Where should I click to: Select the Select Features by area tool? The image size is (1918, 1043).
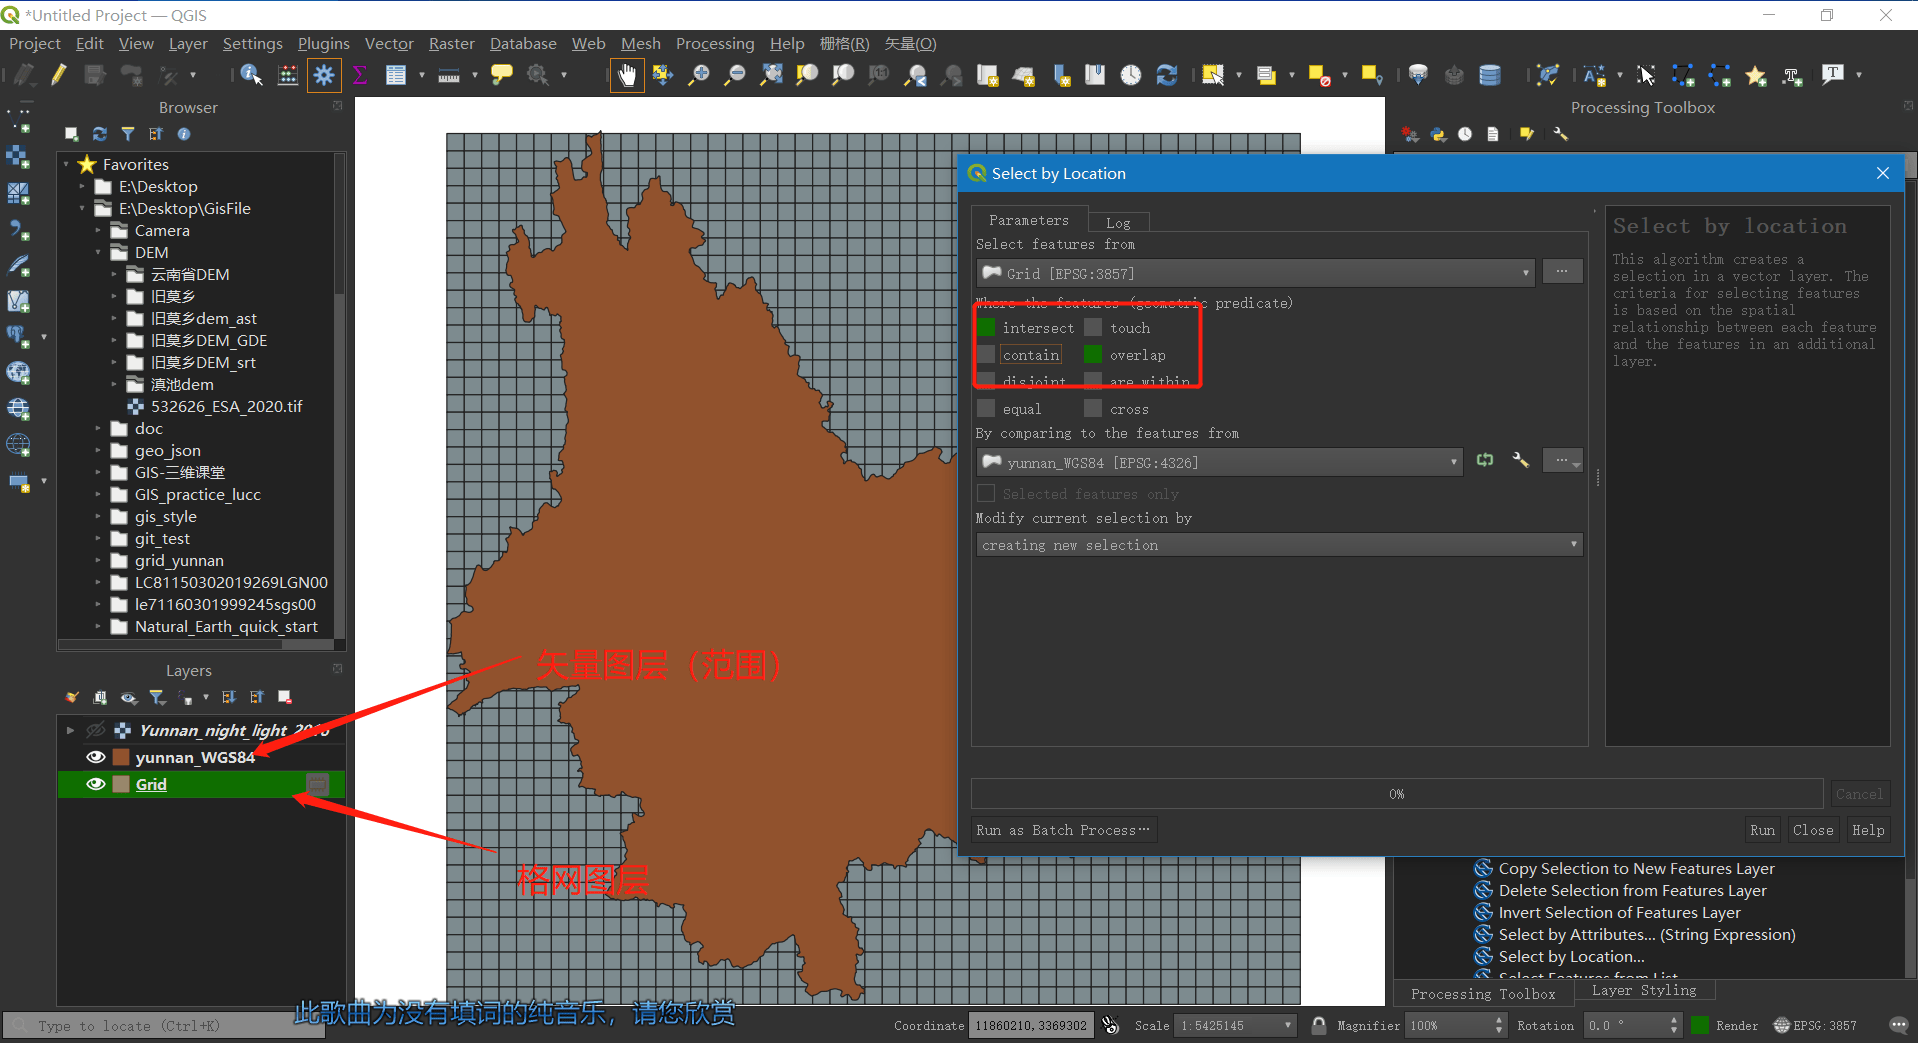coord(1213,75)
